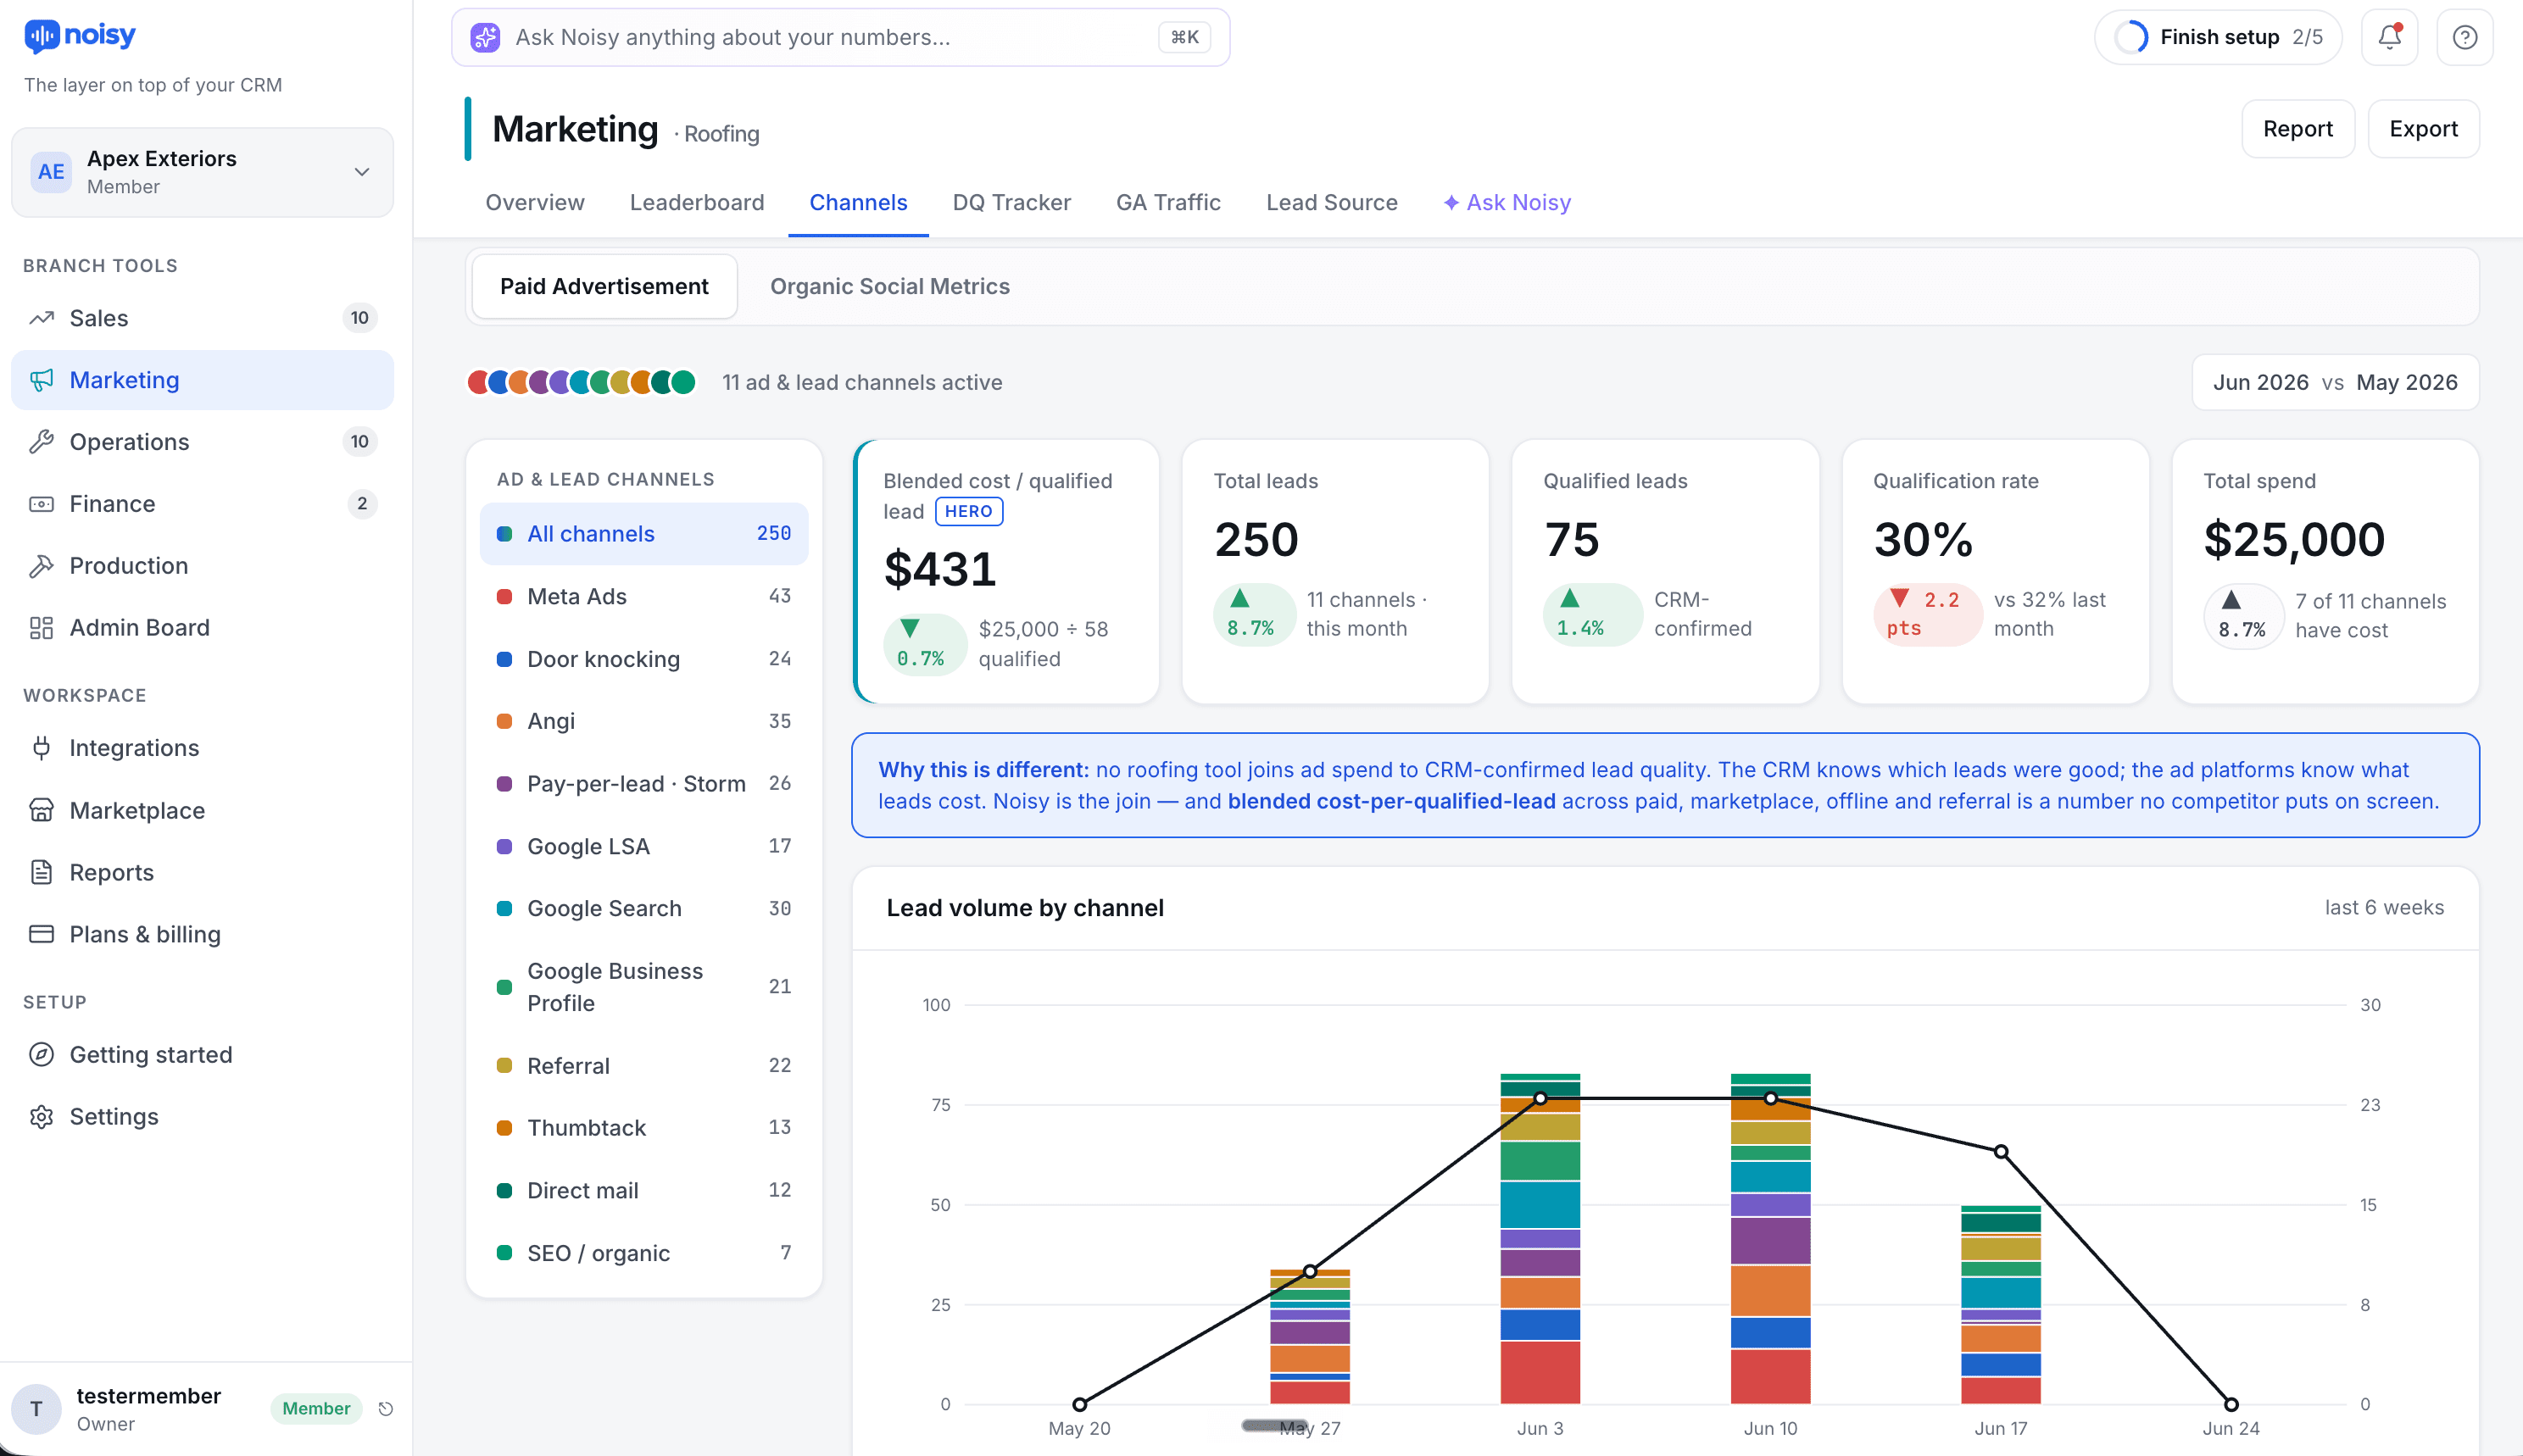2523x1456 pixels.
Task: Select All channels filter row
Action: click(x=644, y=534)
